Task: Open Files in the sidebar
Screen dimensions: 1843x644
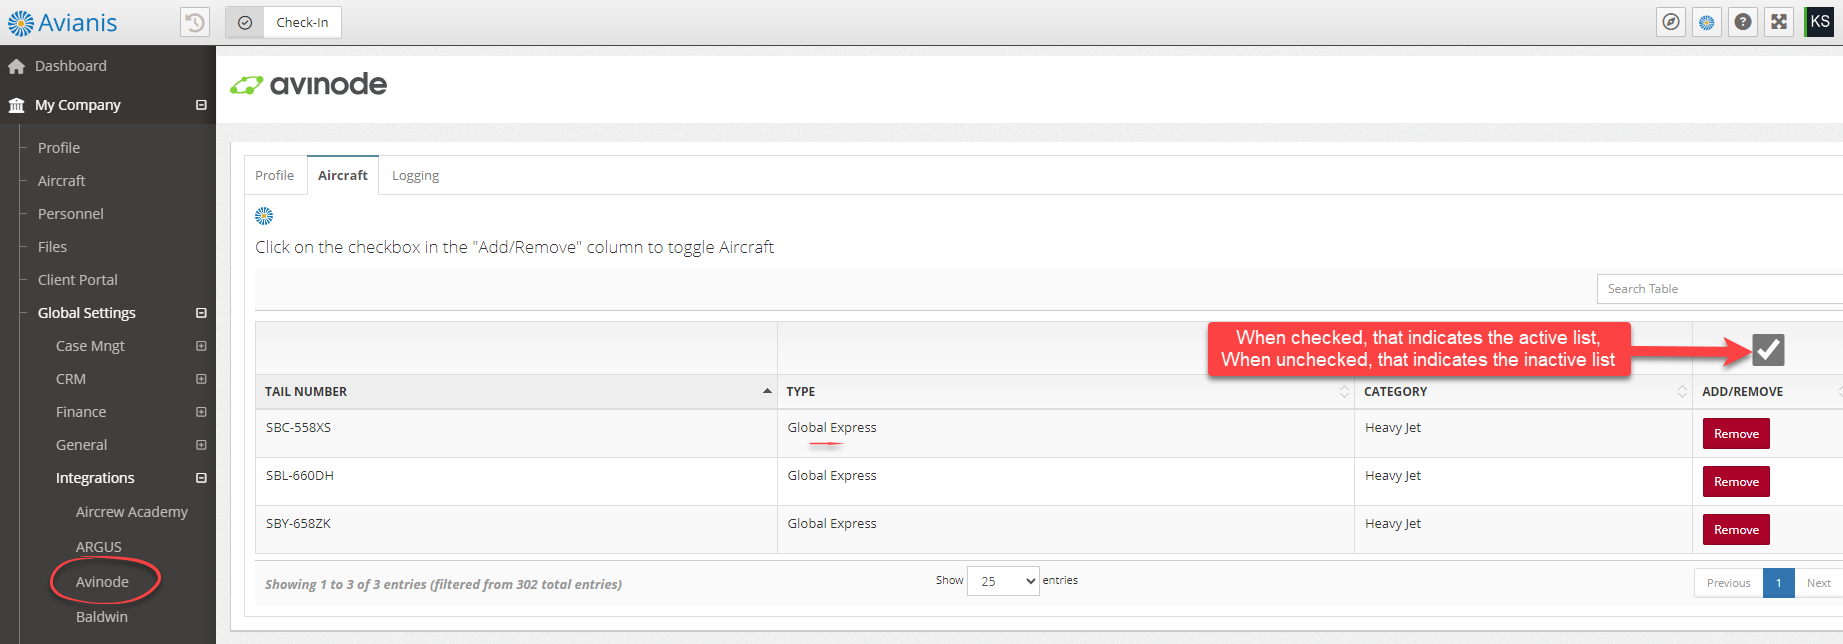Action: point(52,247)
